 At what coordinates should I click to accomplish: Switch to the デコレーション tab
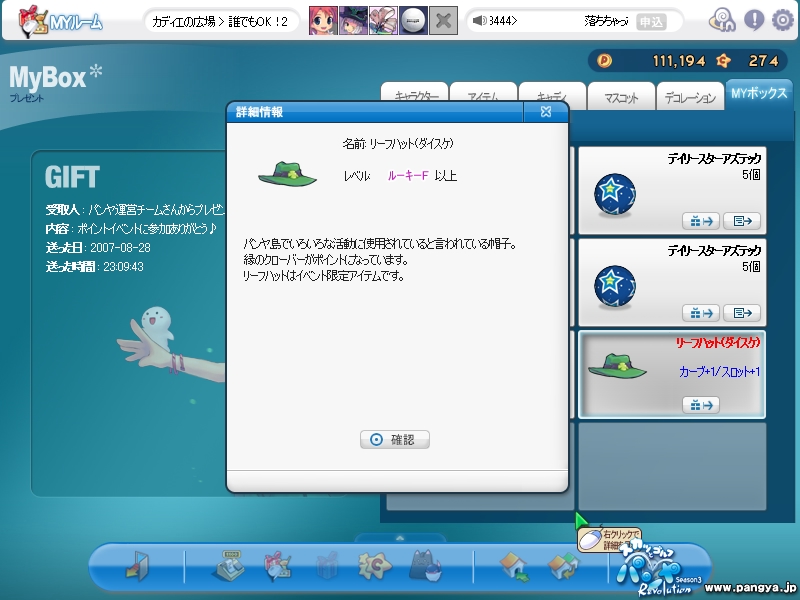690,95
